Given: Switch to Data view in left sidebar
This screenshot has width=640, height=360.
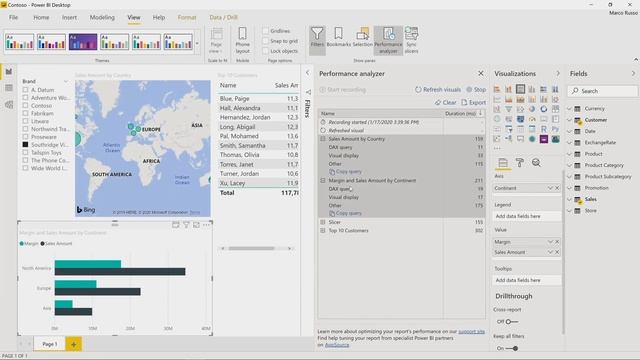Looking at the screenshot, I should tap(9, 88).
